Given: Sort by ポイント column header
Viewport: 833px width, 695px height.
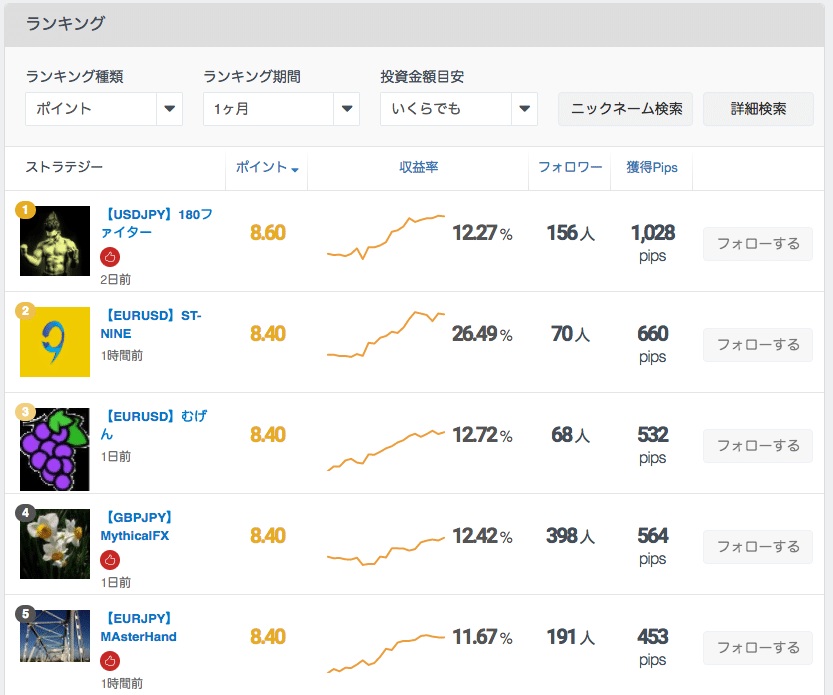Looking at the screenshot, I should point(266,168).
